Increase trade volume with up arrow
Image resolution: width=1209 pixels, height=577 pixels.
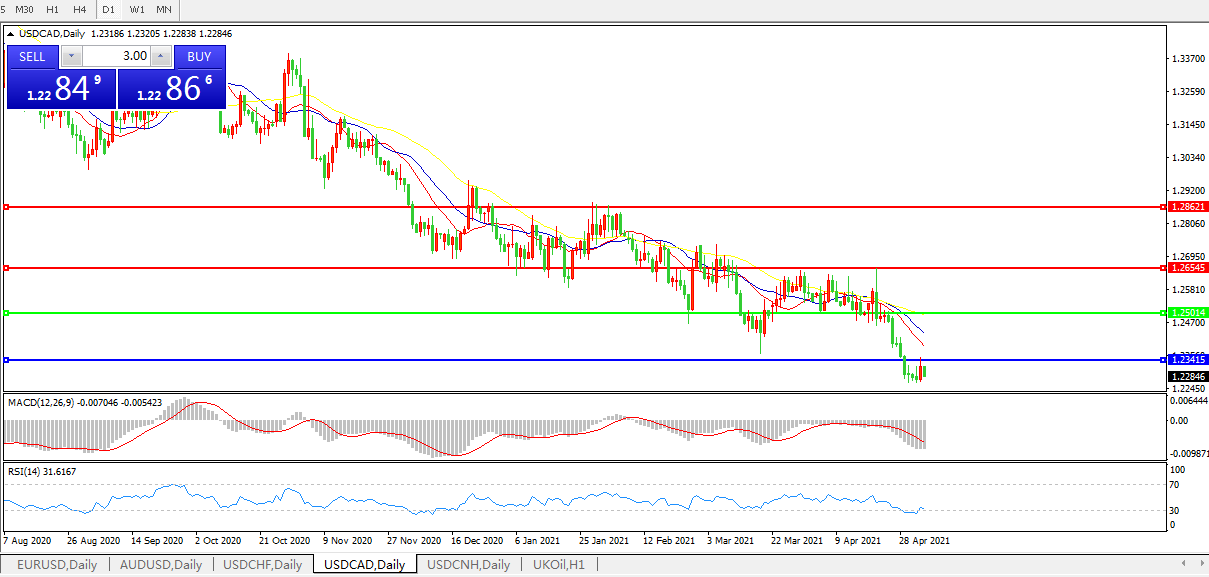[x=160, y=57]
